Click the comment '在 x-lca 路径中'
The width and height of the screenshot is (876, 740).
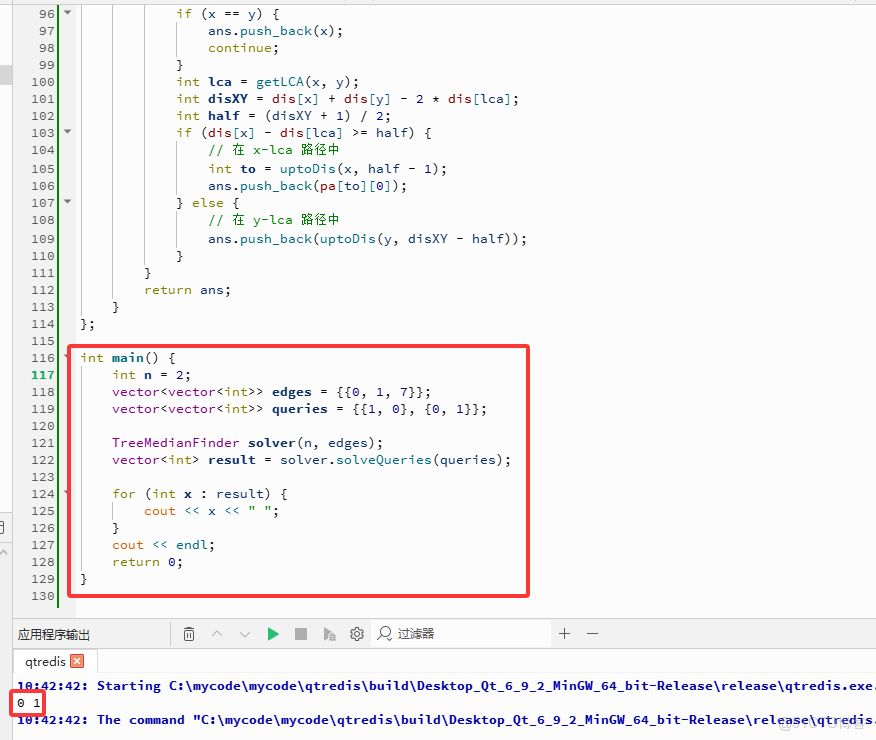pos(274,150)
